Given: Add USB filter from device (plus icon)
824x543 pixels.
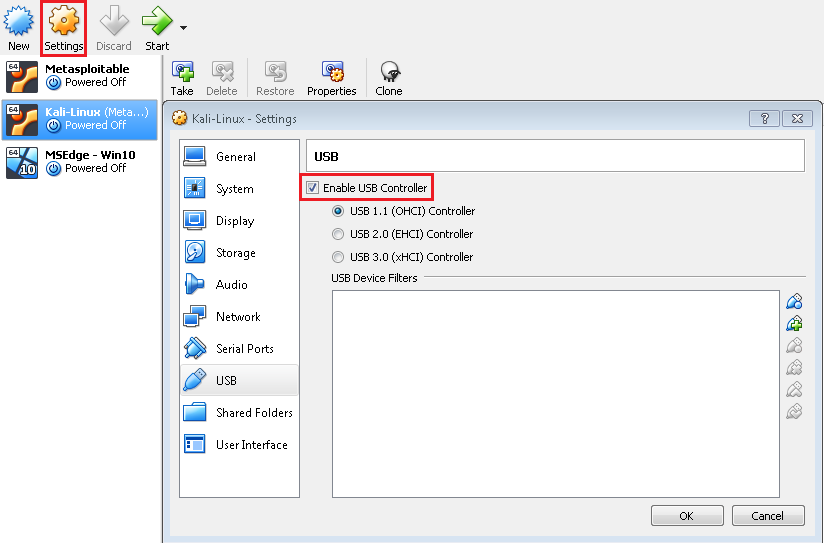Looking at the screenshot, I should point(794,323).
